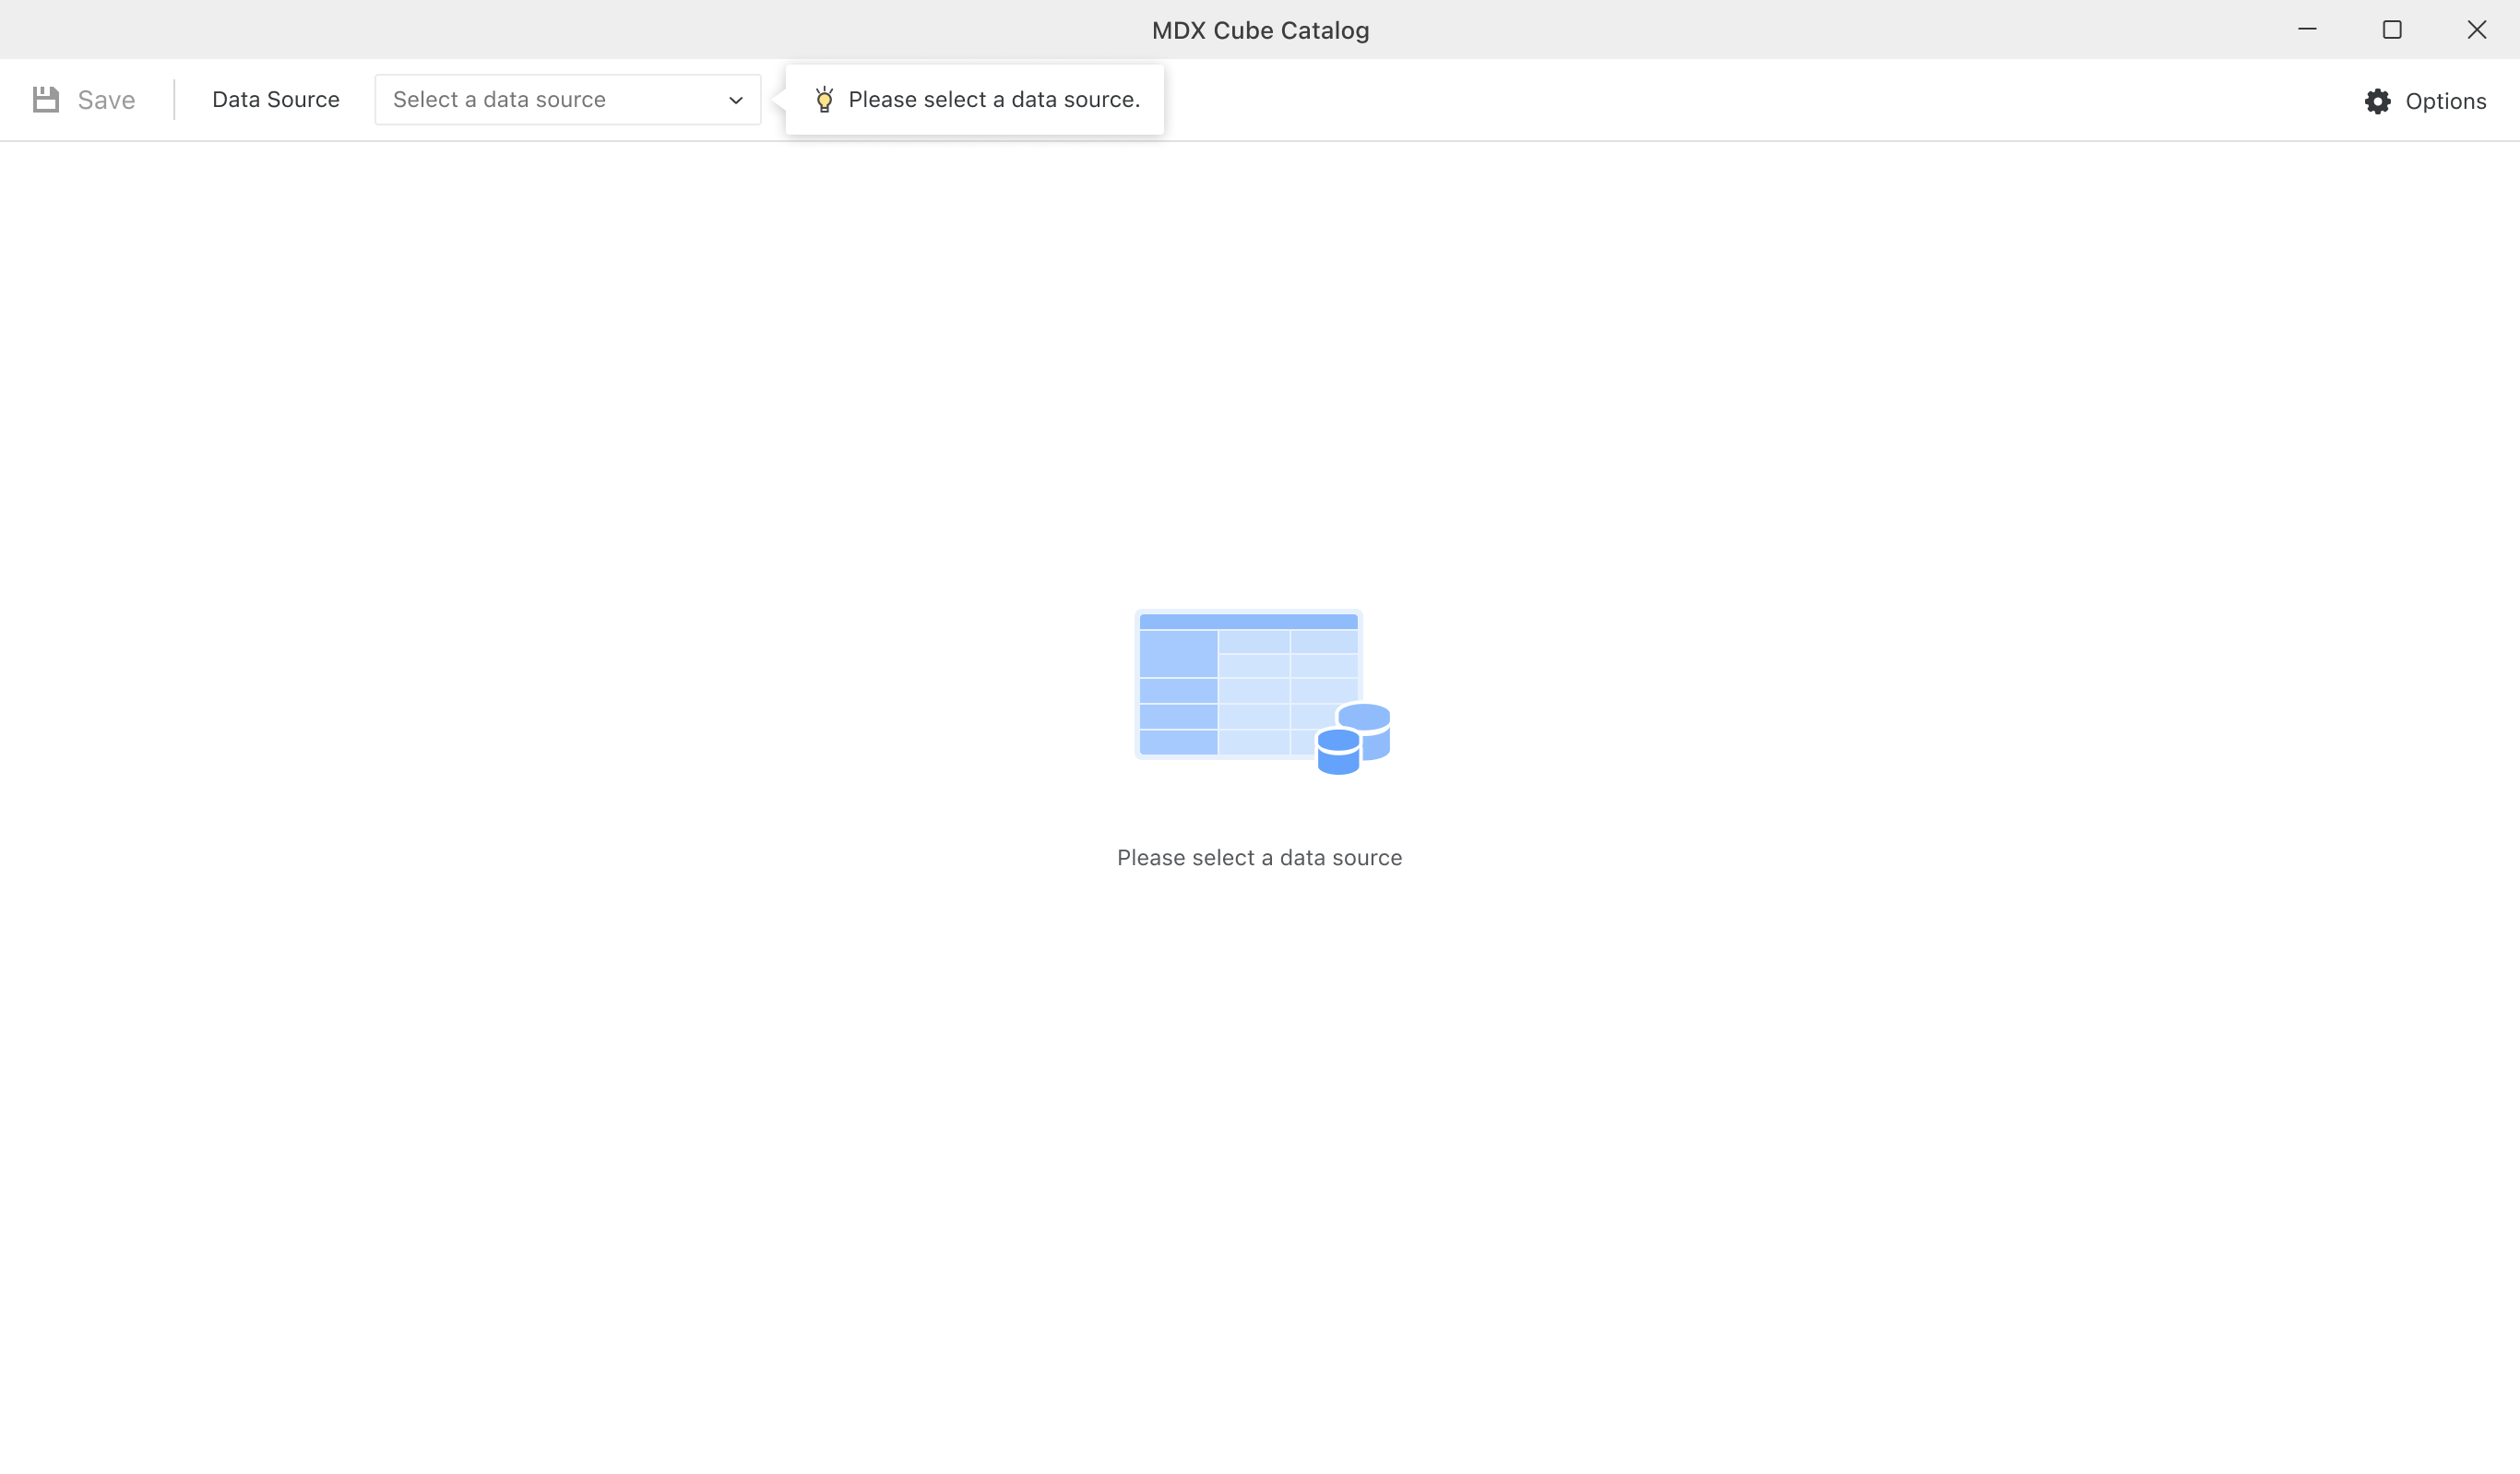
Task: Click the data source dropdown chevron arrow
Action: click(x=736, y=100)
